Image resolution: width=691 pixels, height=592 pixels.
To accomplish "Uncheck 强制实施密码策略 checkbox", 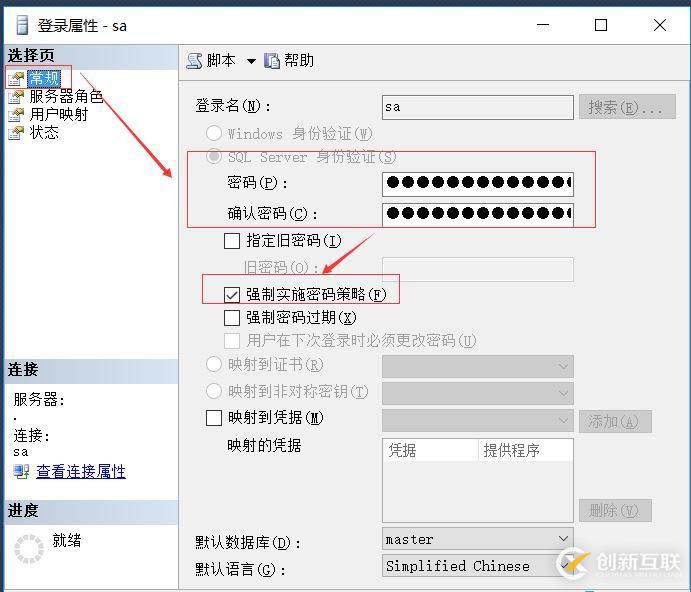I will [232, 294].
